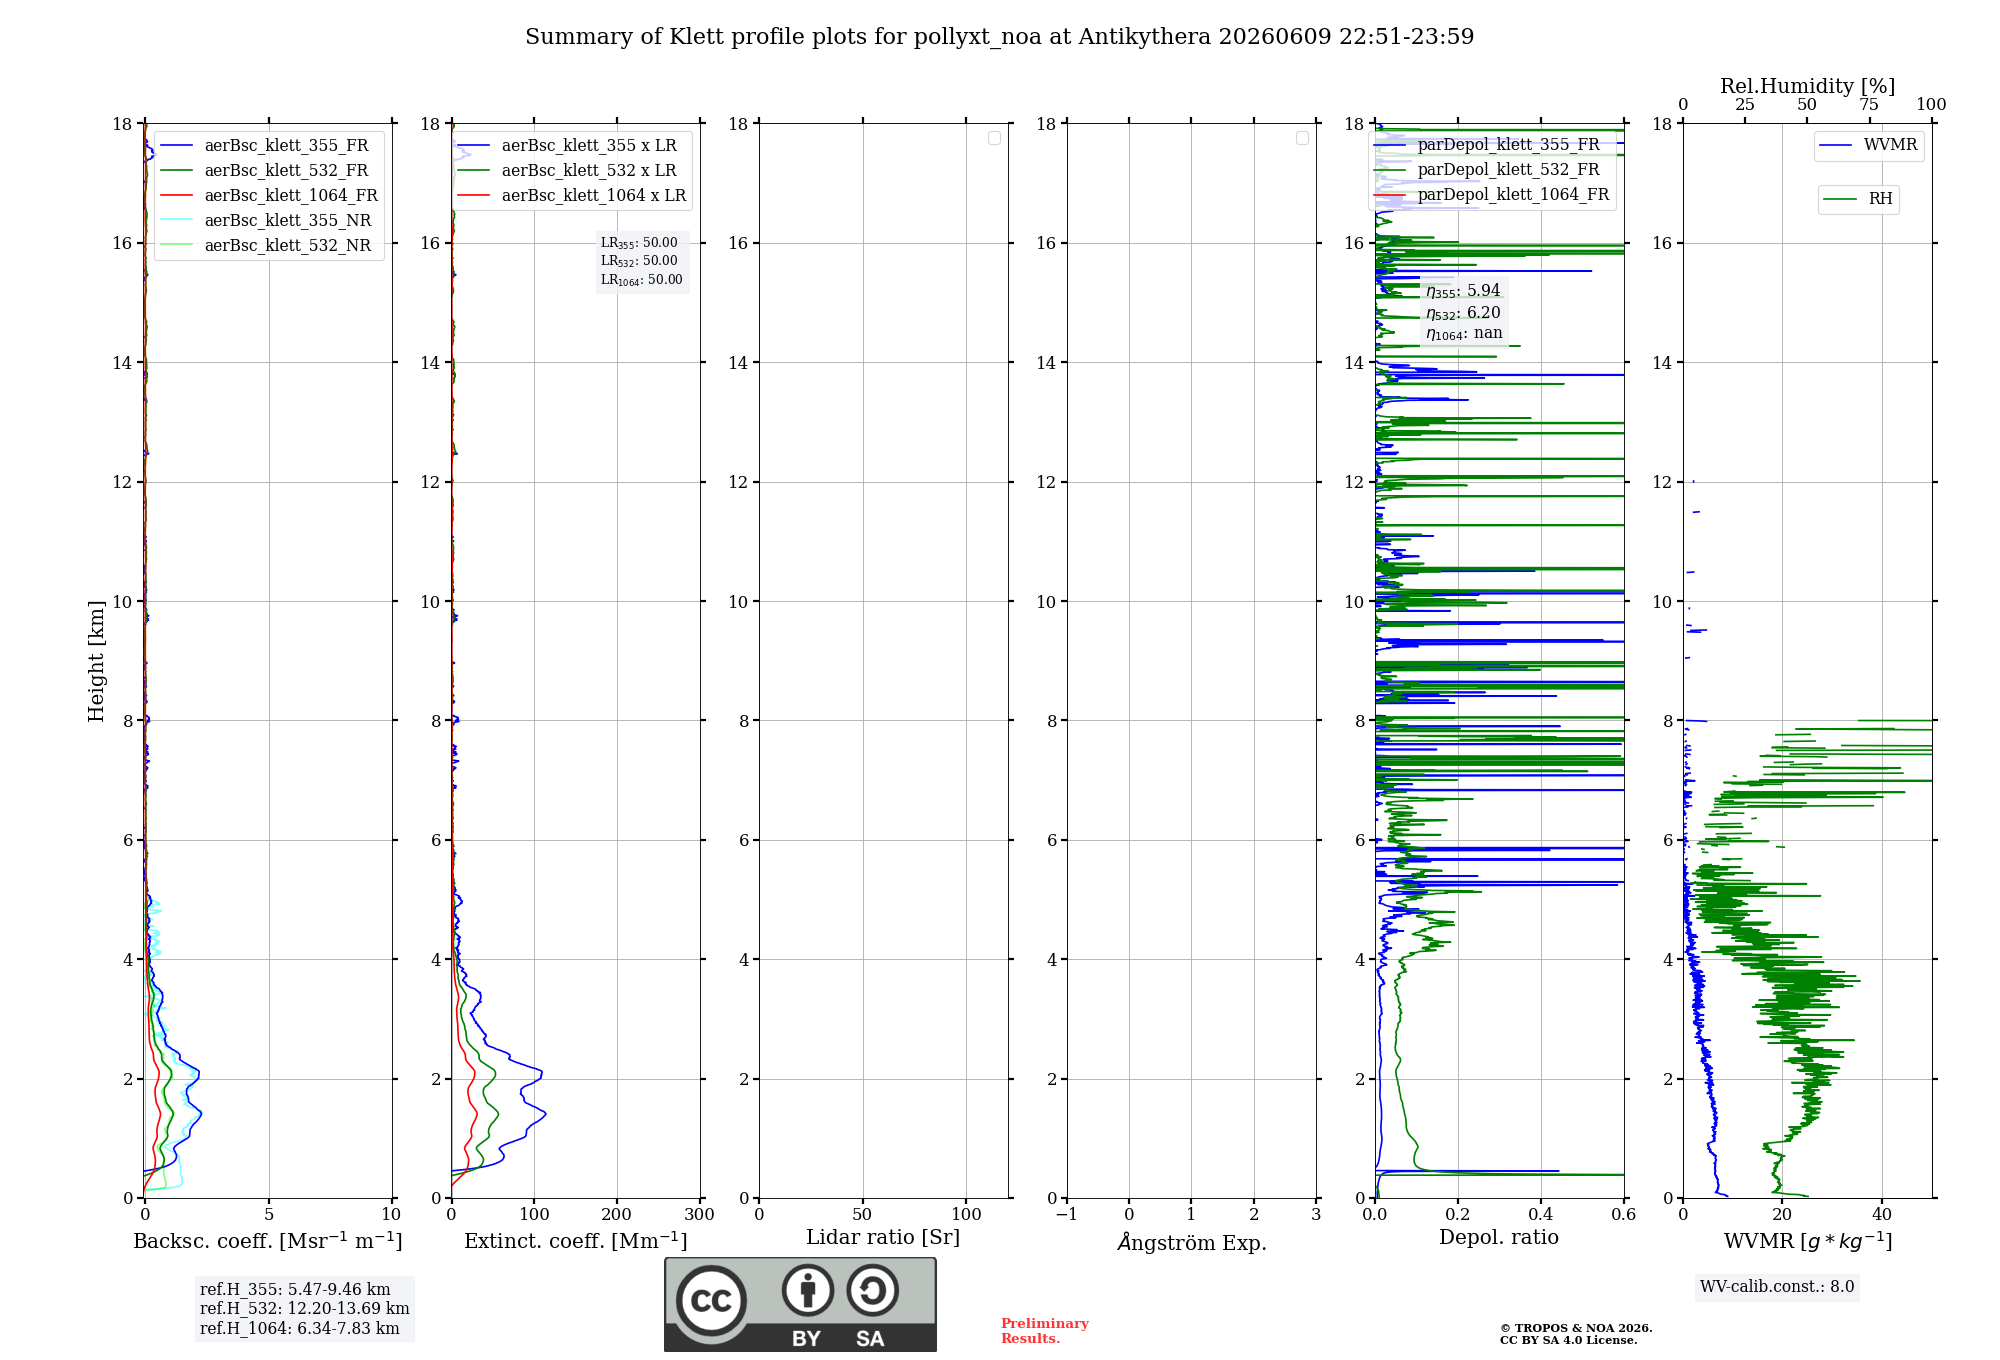Click the red 'Preliminary Results.' note

pos(1045,1331)
